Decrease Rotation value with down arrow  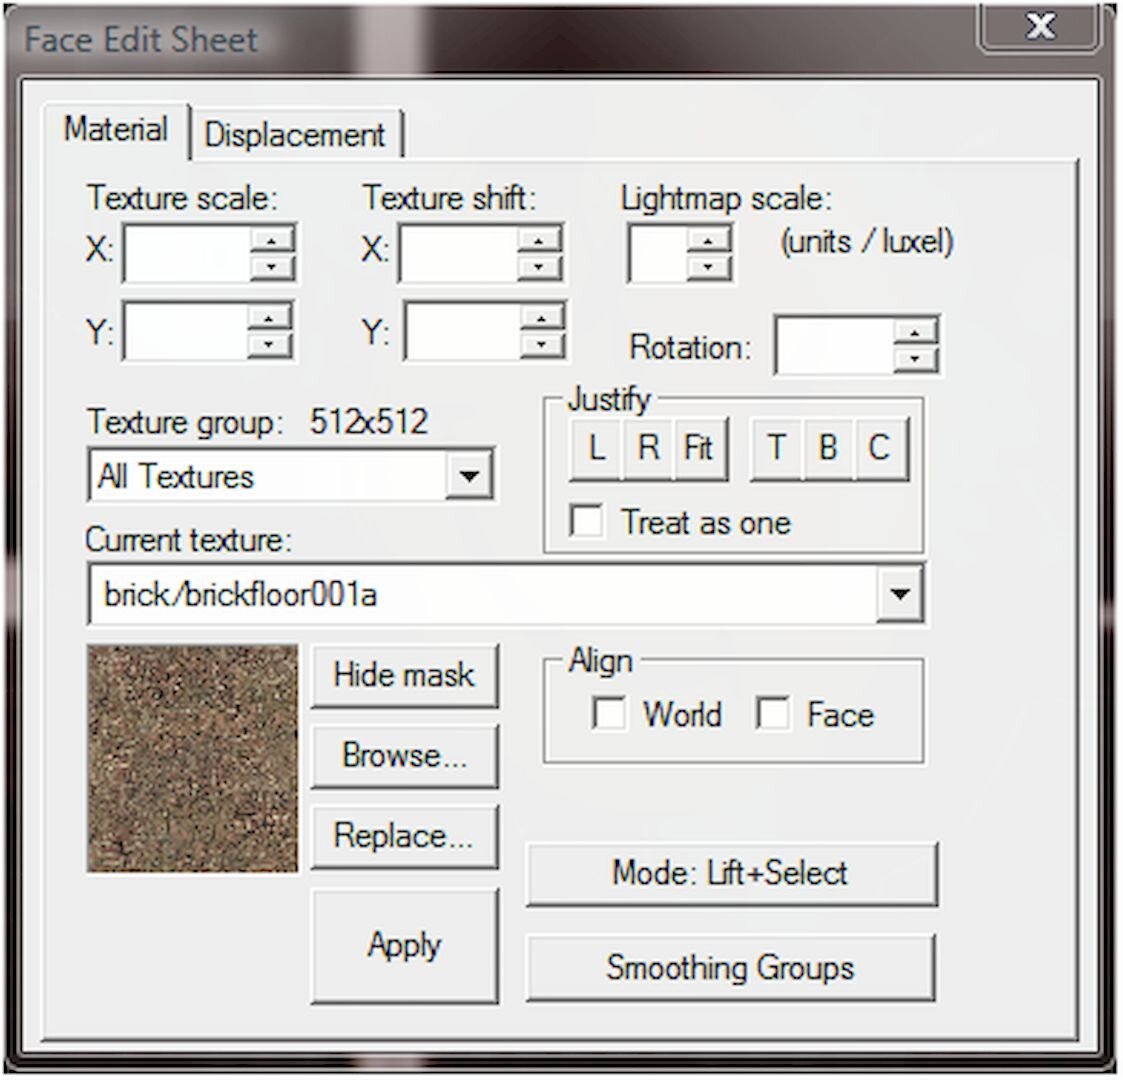[915, 358]
